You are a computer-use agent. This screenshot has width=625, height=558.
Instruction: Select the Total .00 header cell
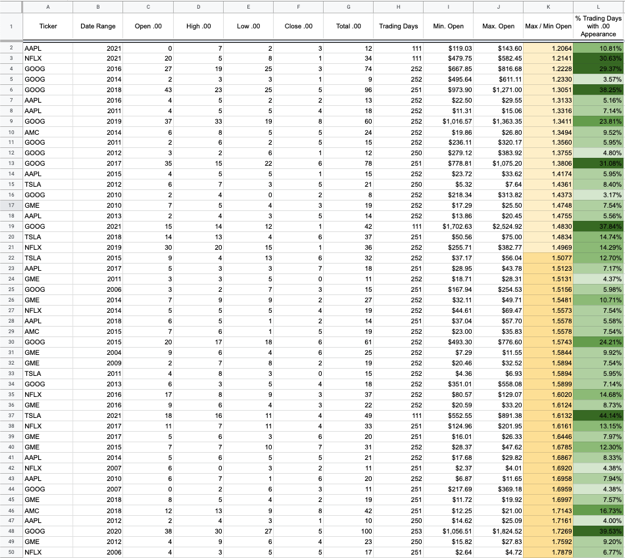(x=348, y=26)
